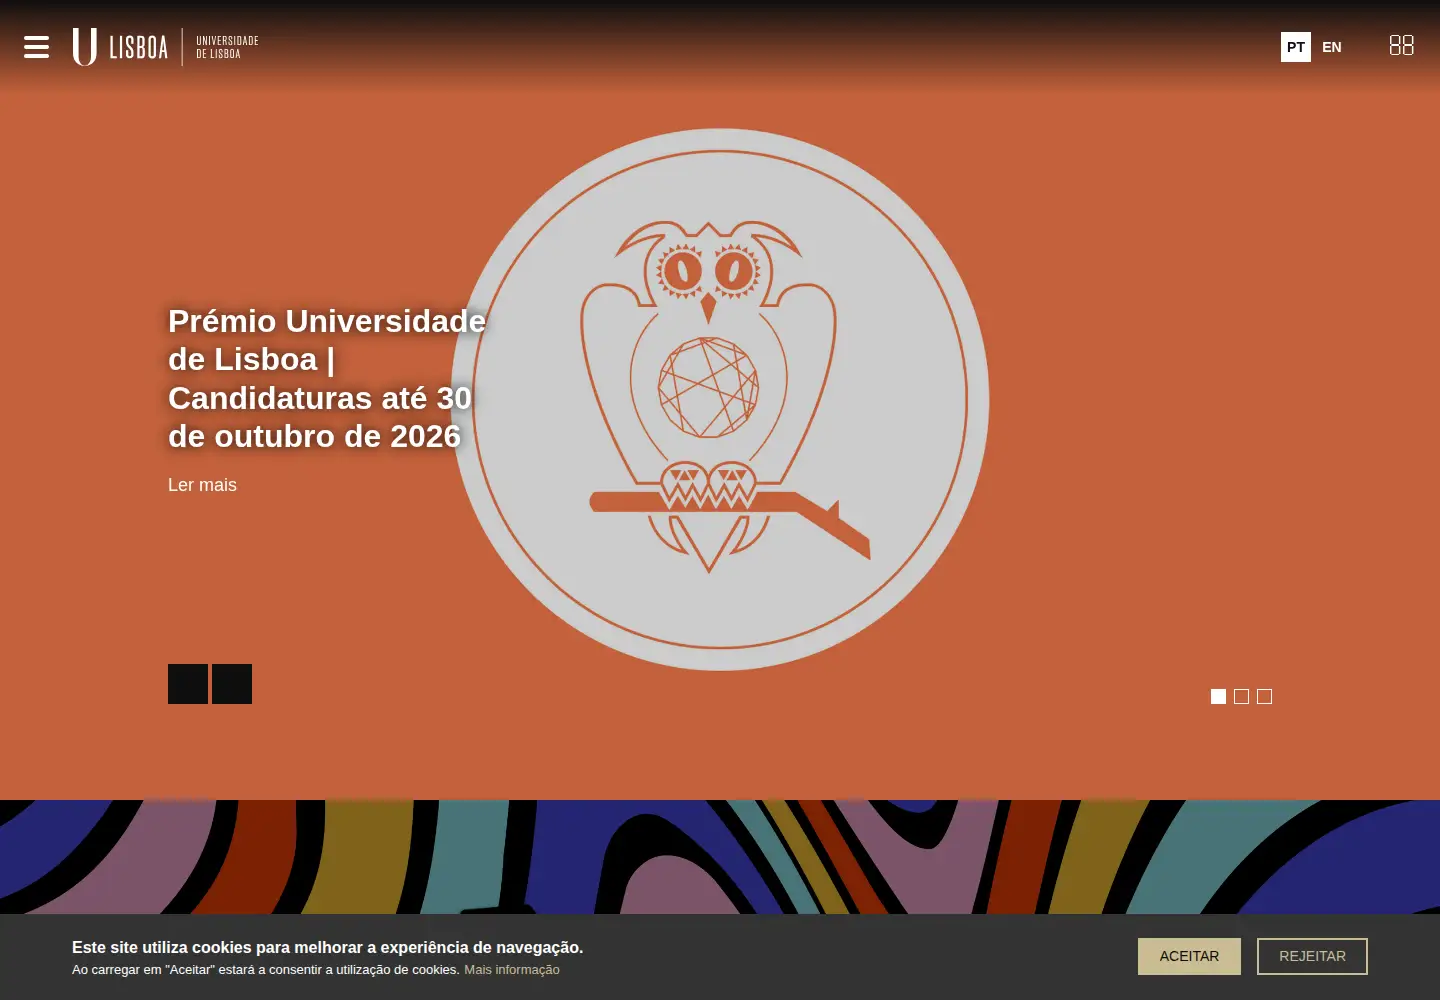This screenshot has width=1440, height=1000.
Task: Select the second slide indicator
Action: [x=1241, y=696]
